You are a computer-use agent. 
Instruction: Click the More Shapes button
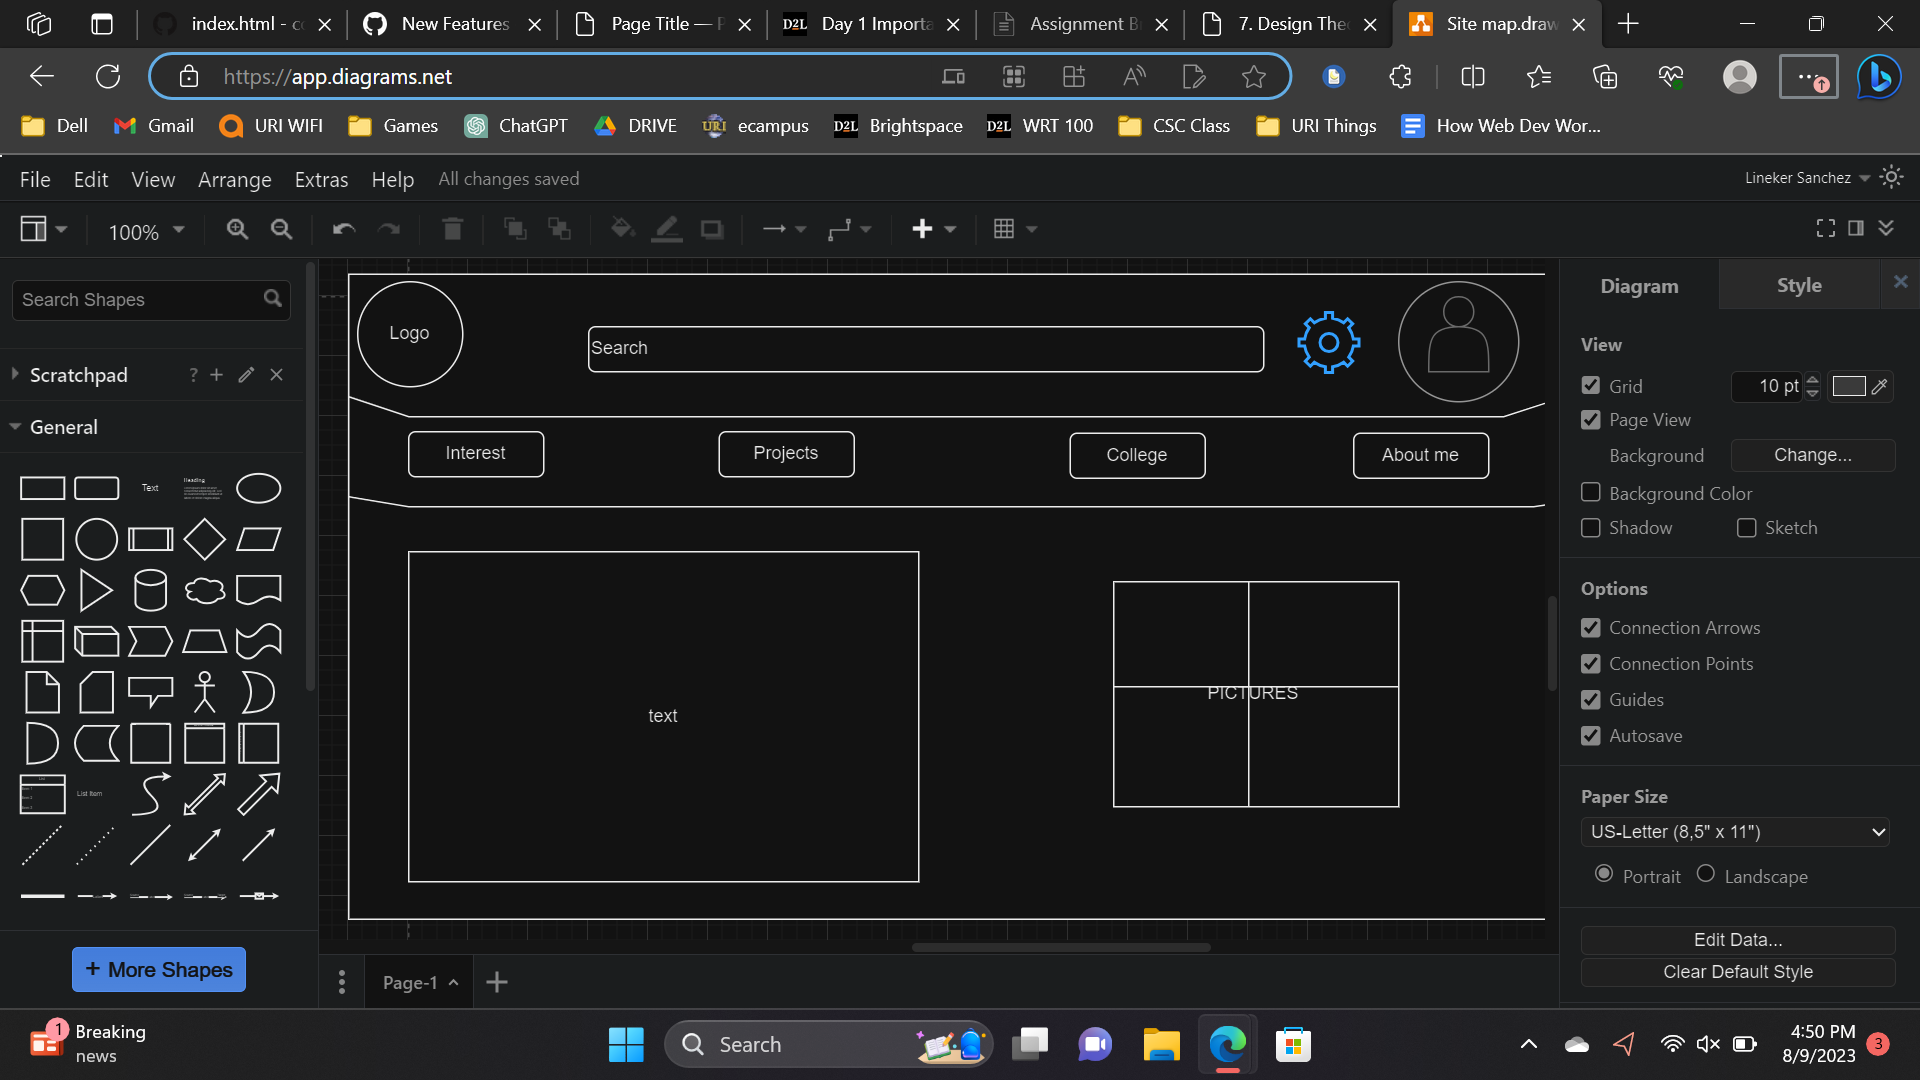[x=157, y=969]
